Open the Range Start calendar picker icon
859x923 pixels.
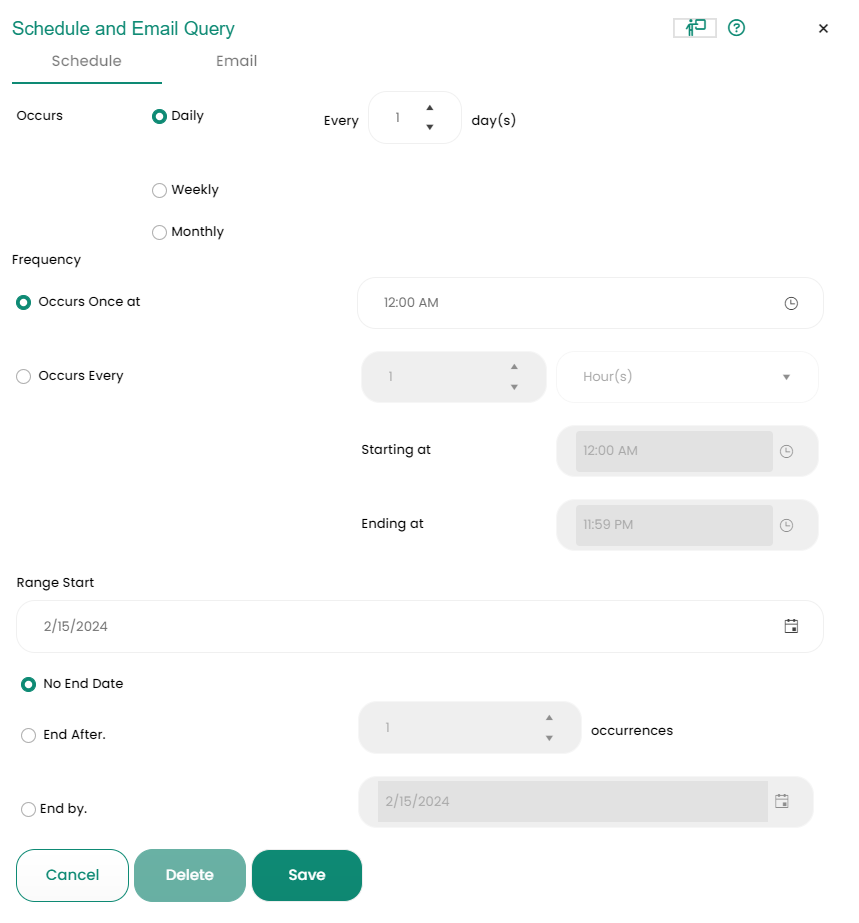point(791,627)
